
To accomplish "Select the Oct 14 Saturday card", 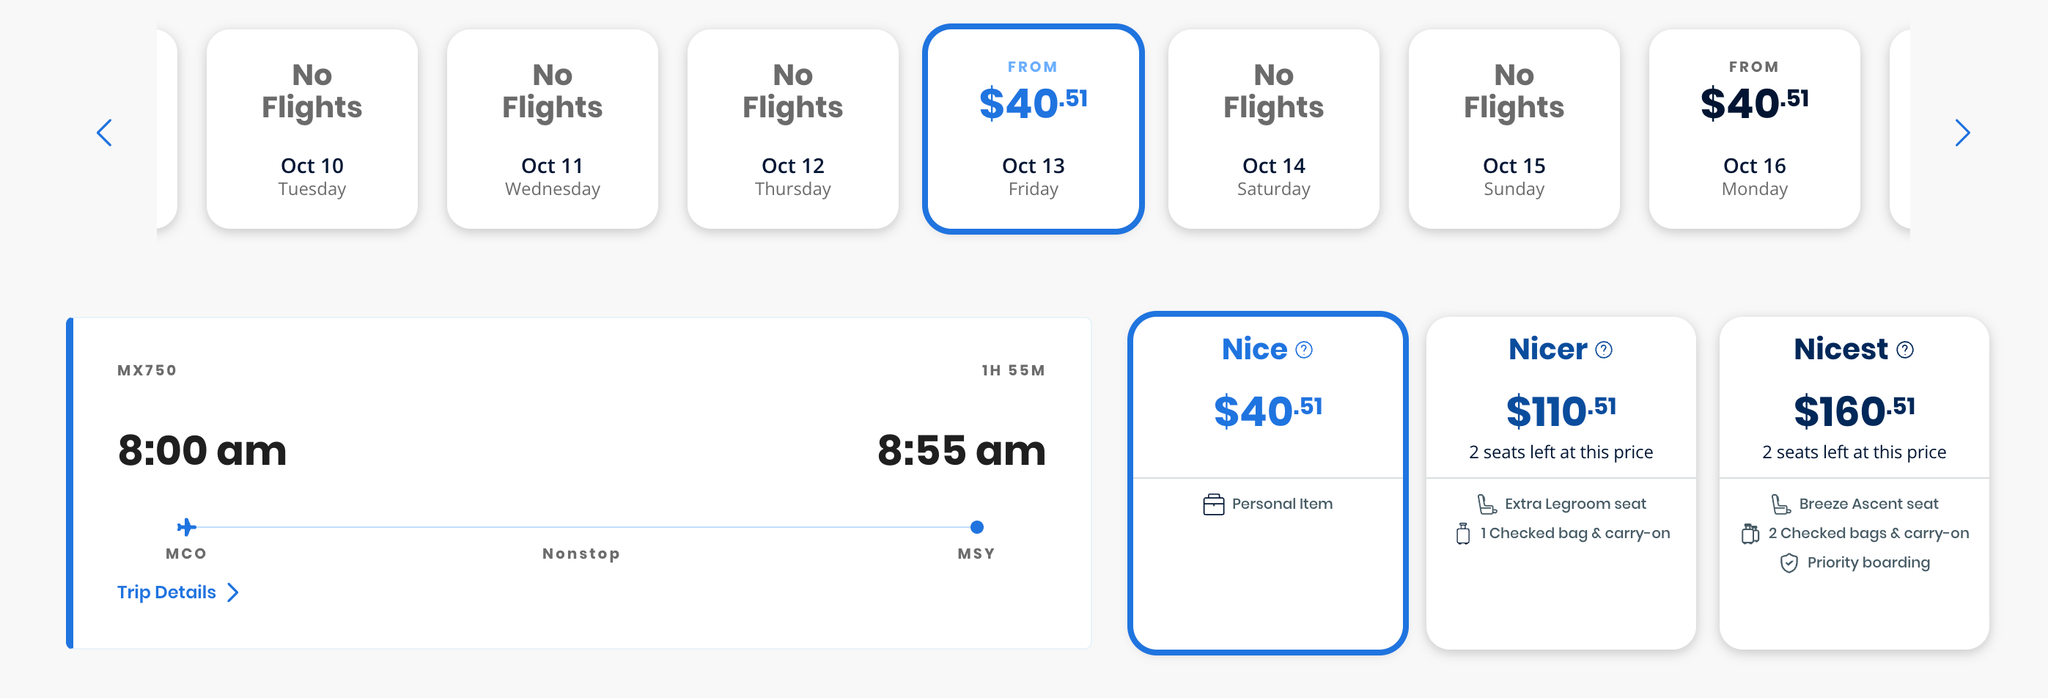I will point(1273,130).
